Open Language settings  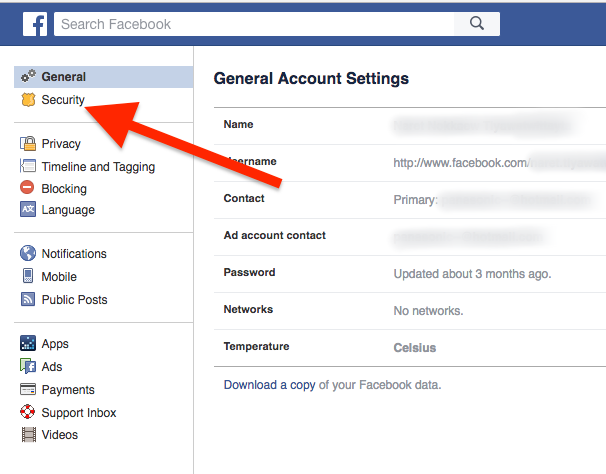[x=68, y=210]
